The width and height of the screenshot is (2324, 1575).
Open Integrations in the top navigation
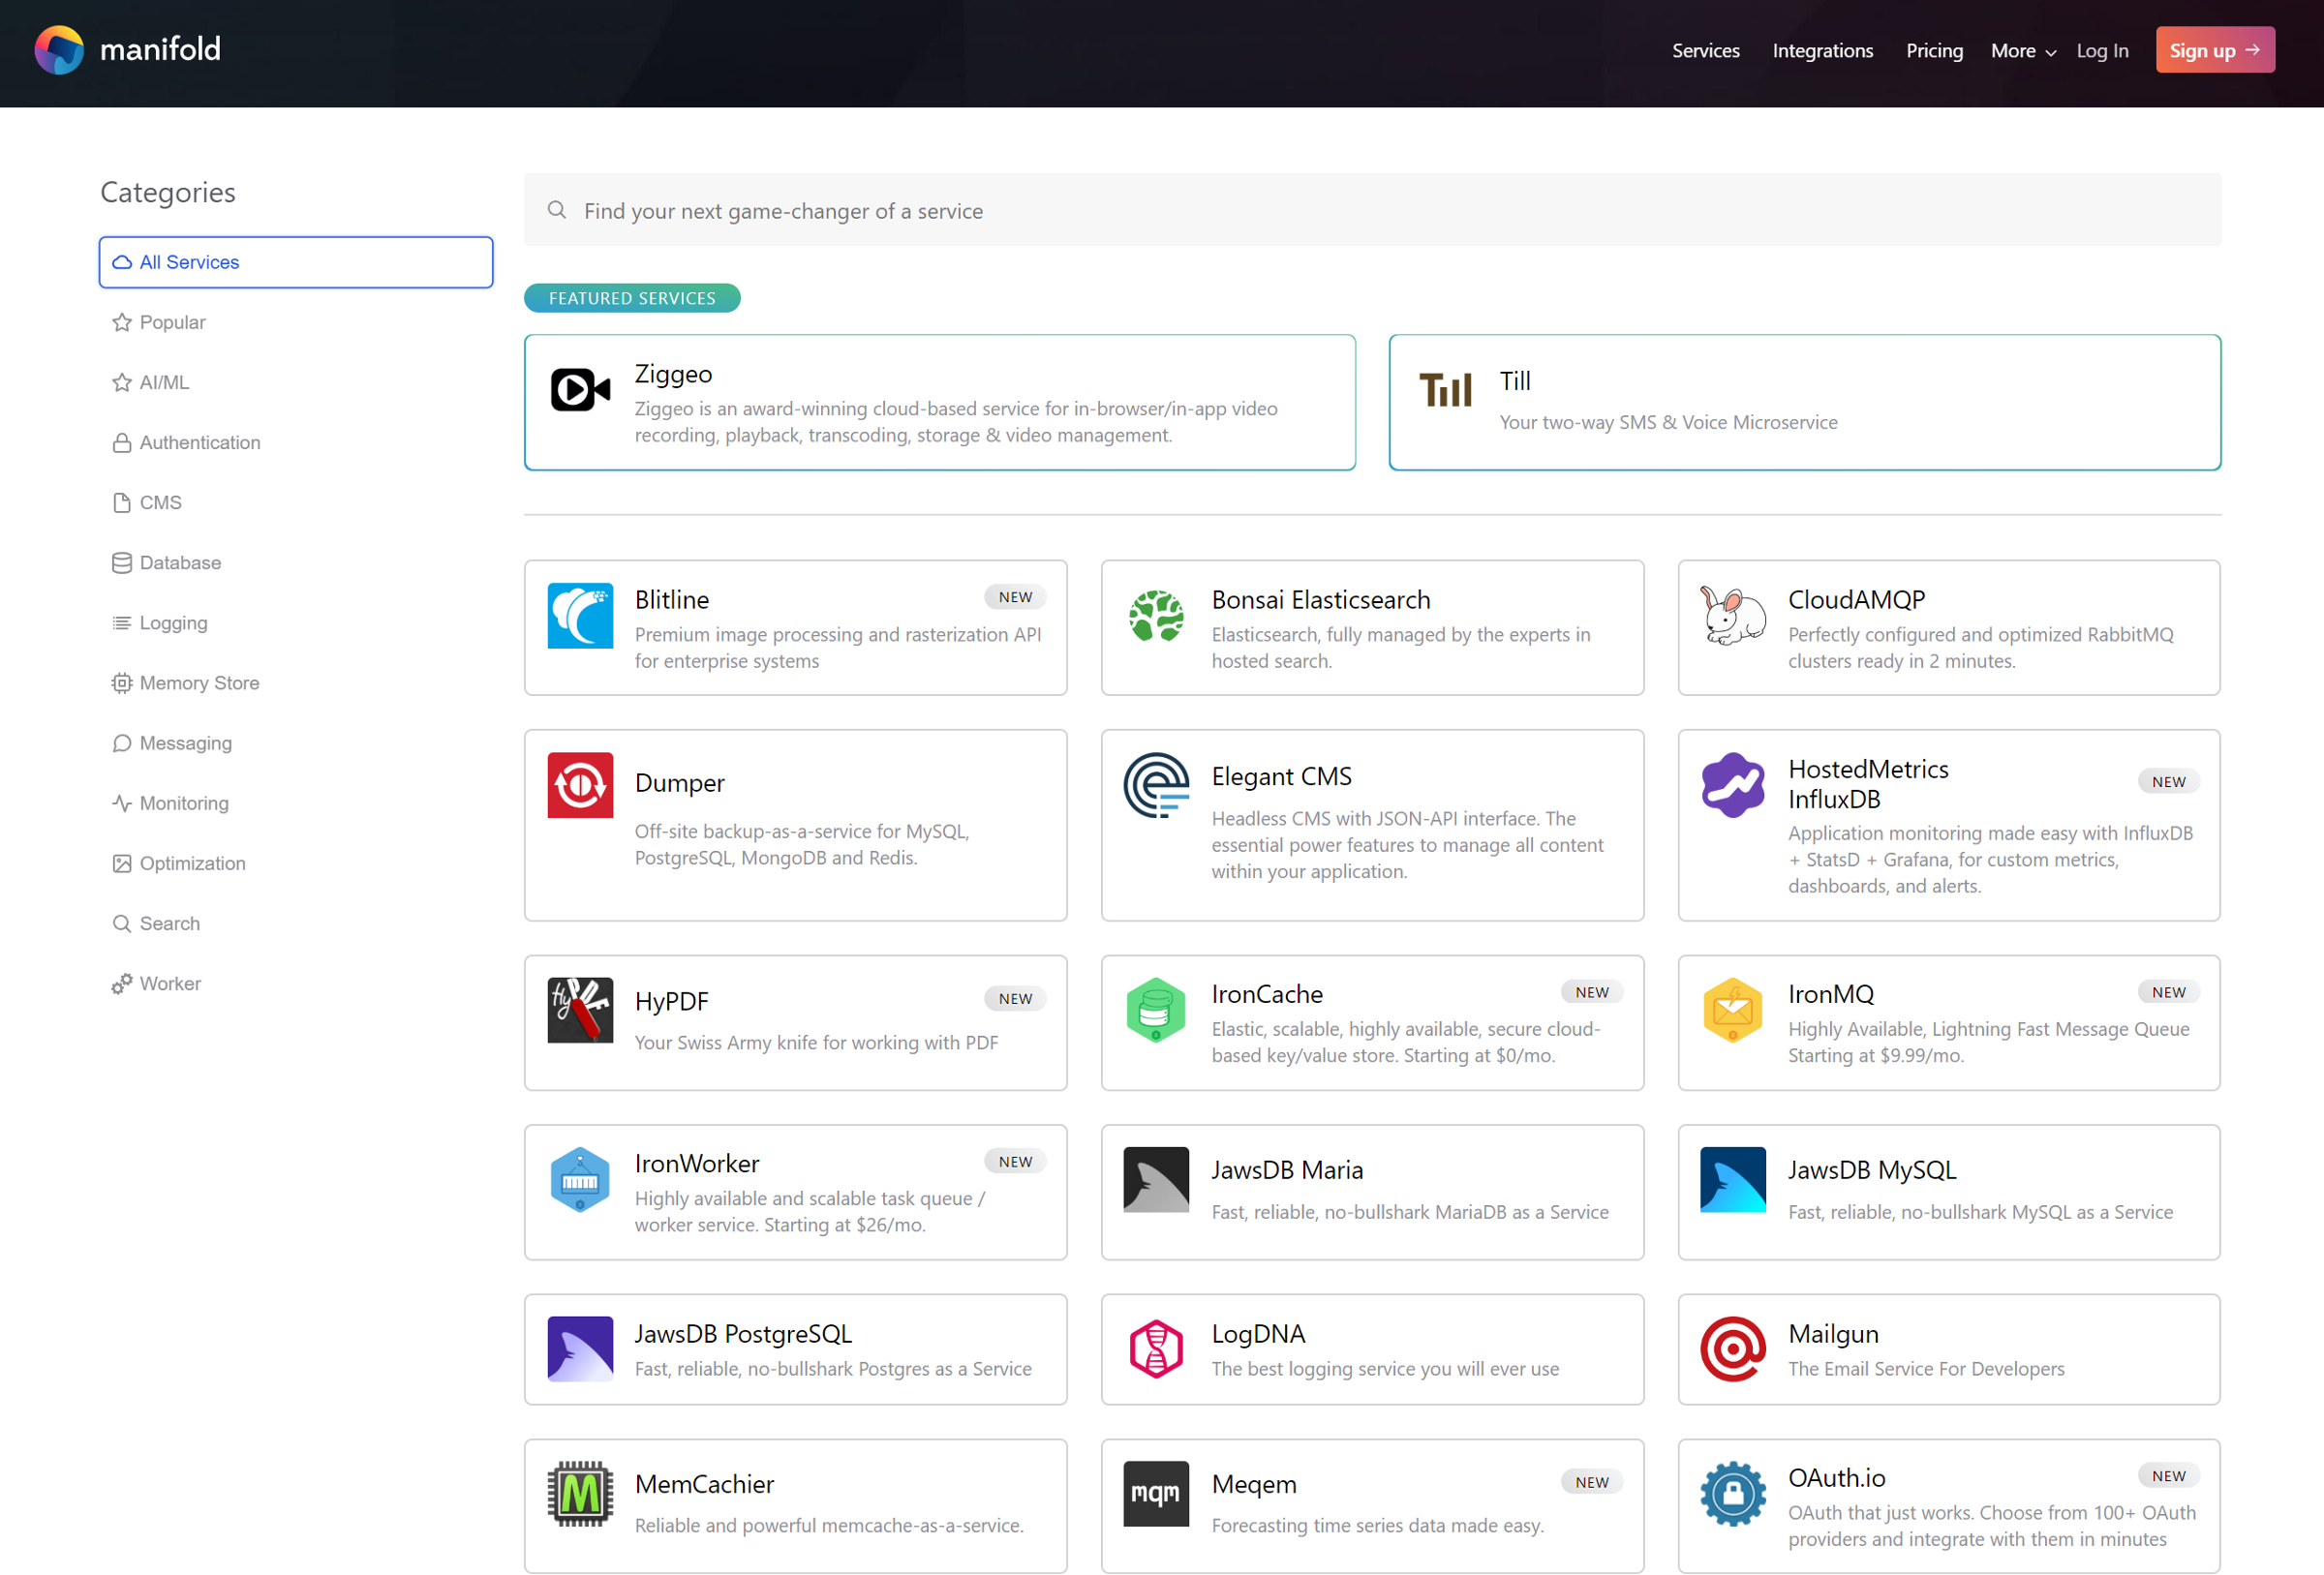[1822, 51]
